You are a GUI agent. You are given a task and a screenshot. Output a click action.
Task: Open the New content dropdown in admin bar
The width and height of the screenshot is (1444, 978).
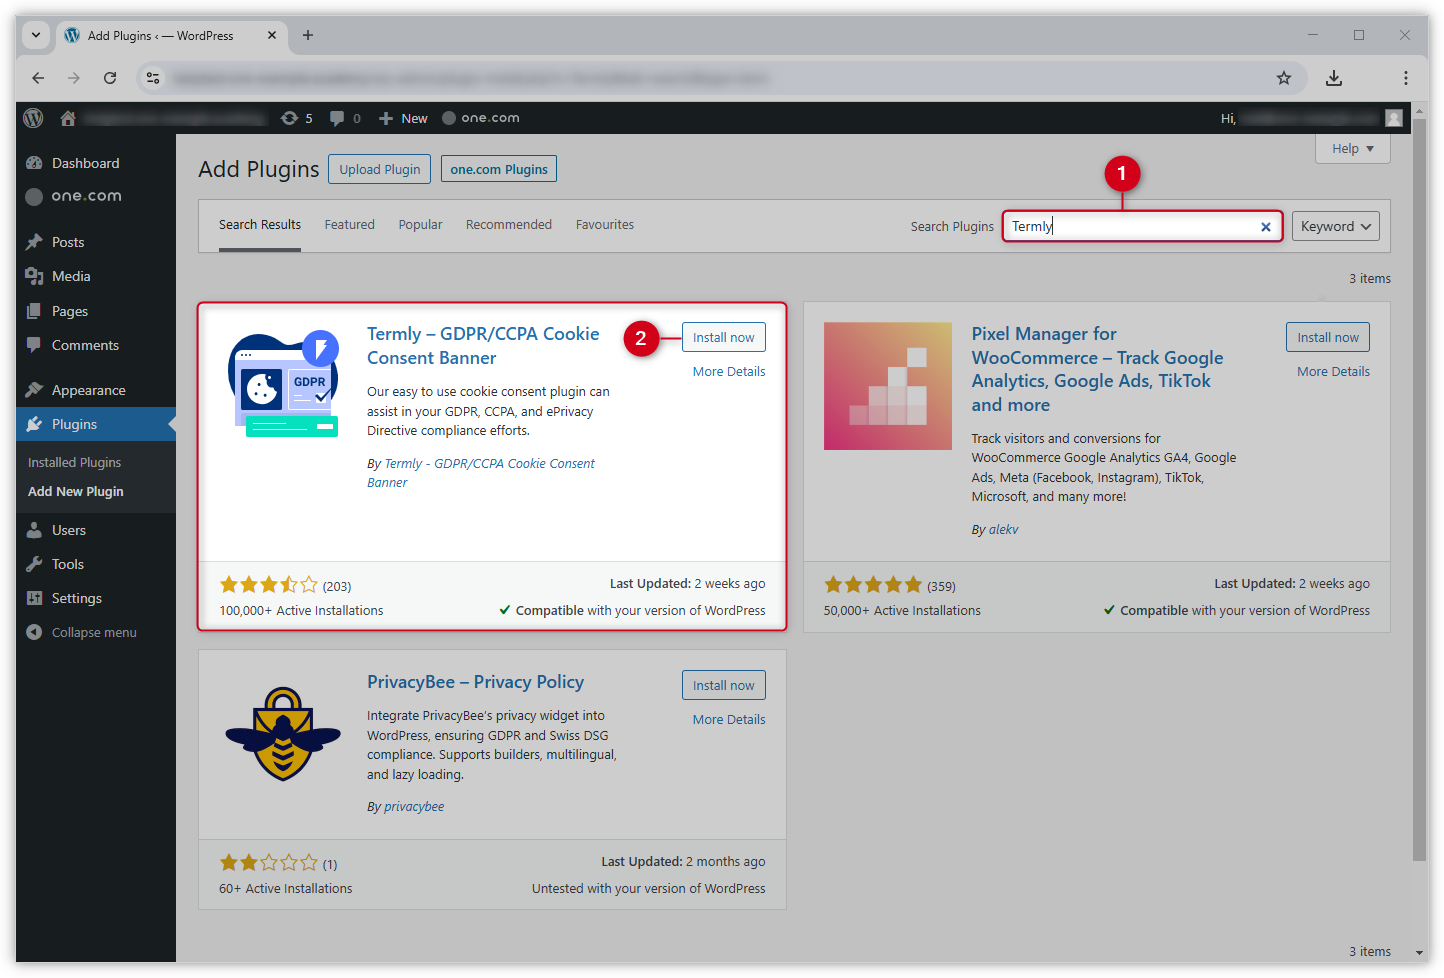click(402, 117)
